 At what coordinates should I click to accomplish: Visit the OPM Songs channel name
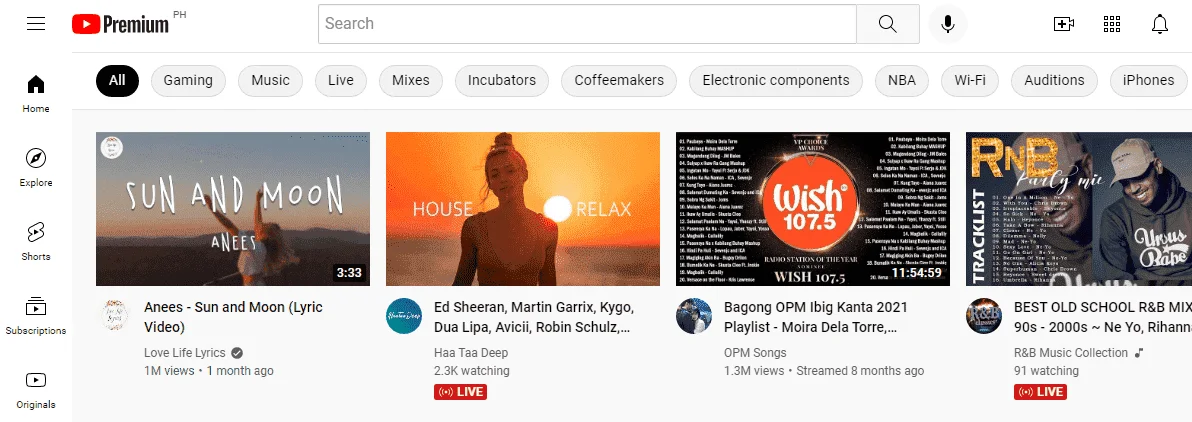pos(755,353)
